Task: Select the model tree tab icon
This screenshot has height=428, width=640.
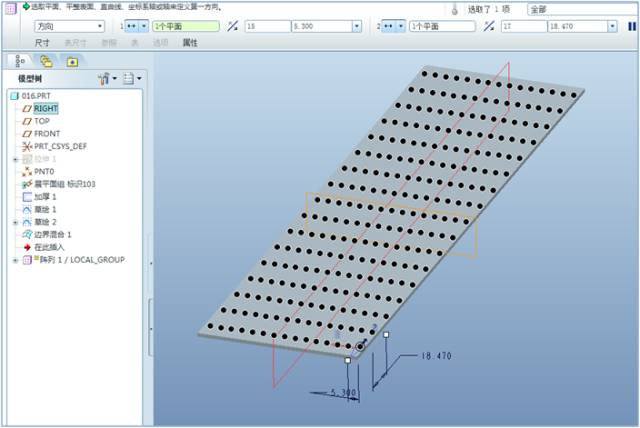Action: click(21, 60)
